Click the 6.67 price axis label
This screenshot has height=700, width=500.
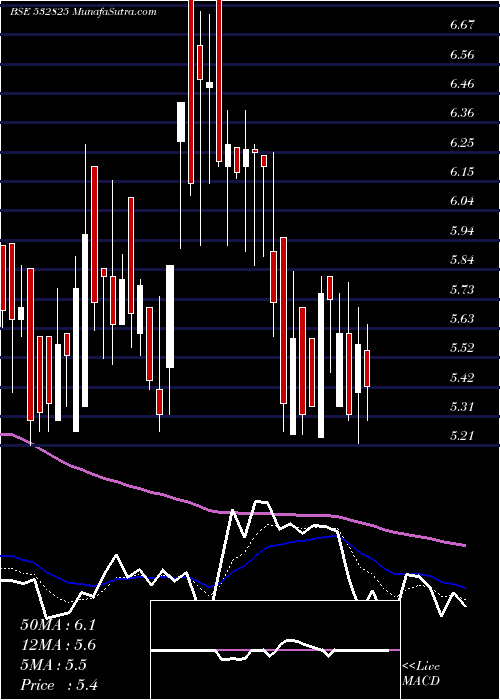[x=461, y=25]
